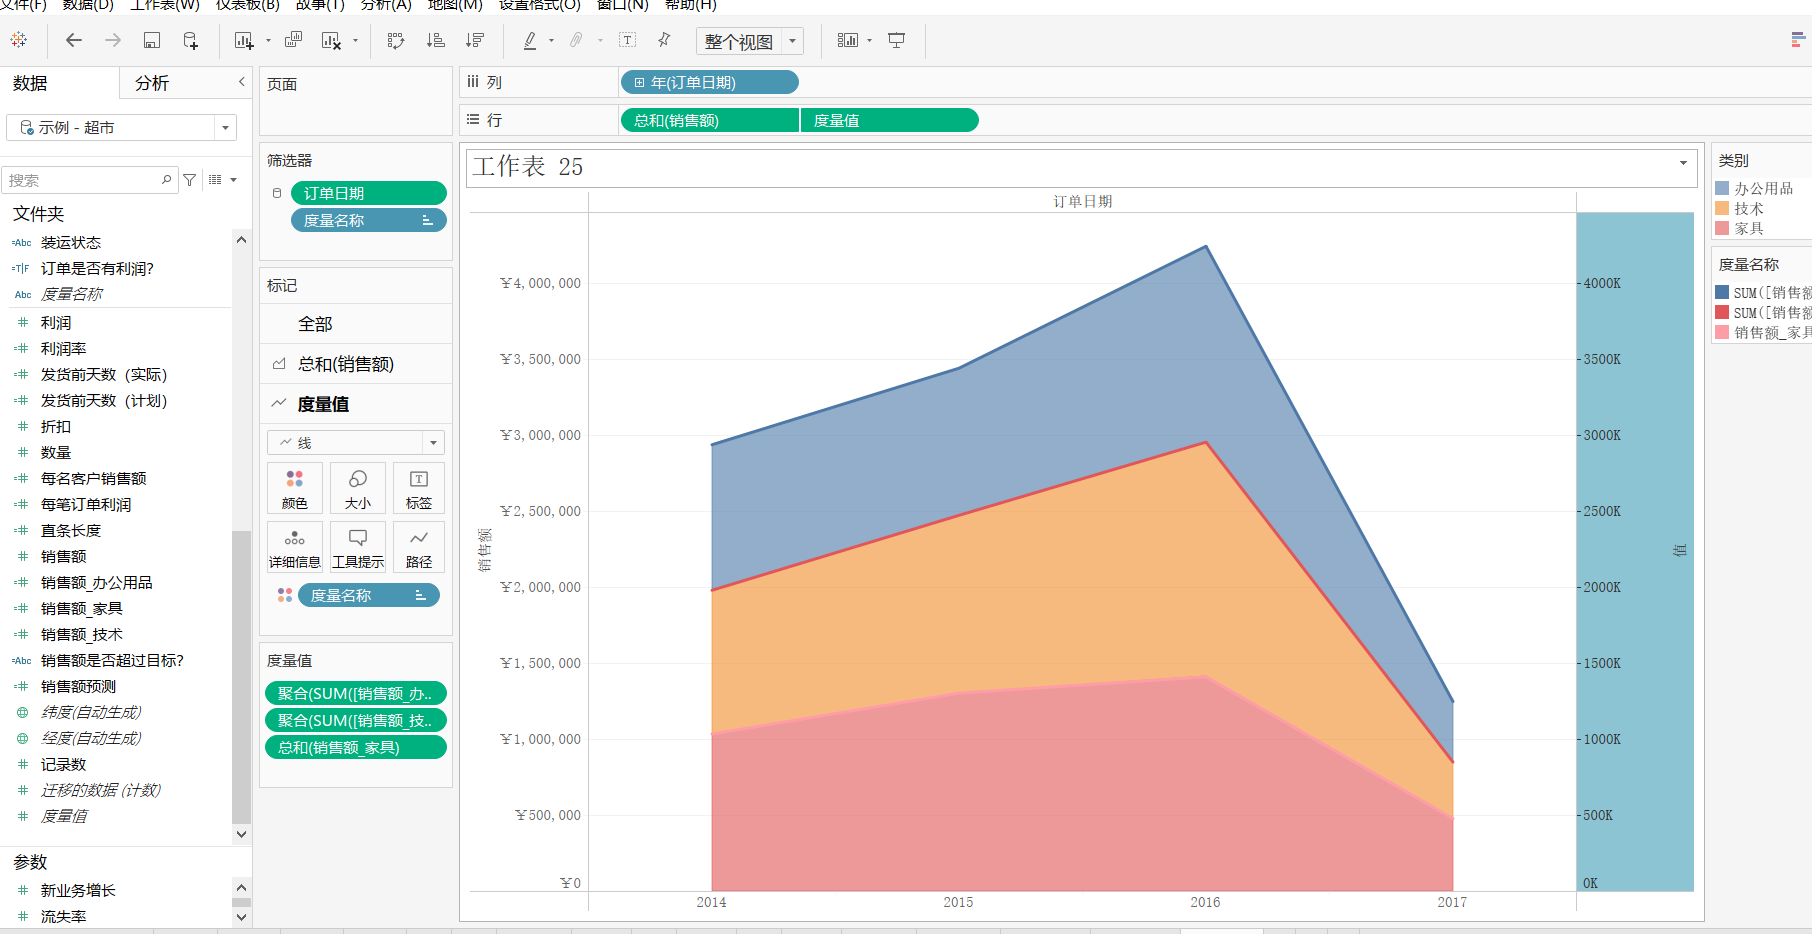
Task: Click the undo back arrow in toolbar
Action: coord(73,40)
